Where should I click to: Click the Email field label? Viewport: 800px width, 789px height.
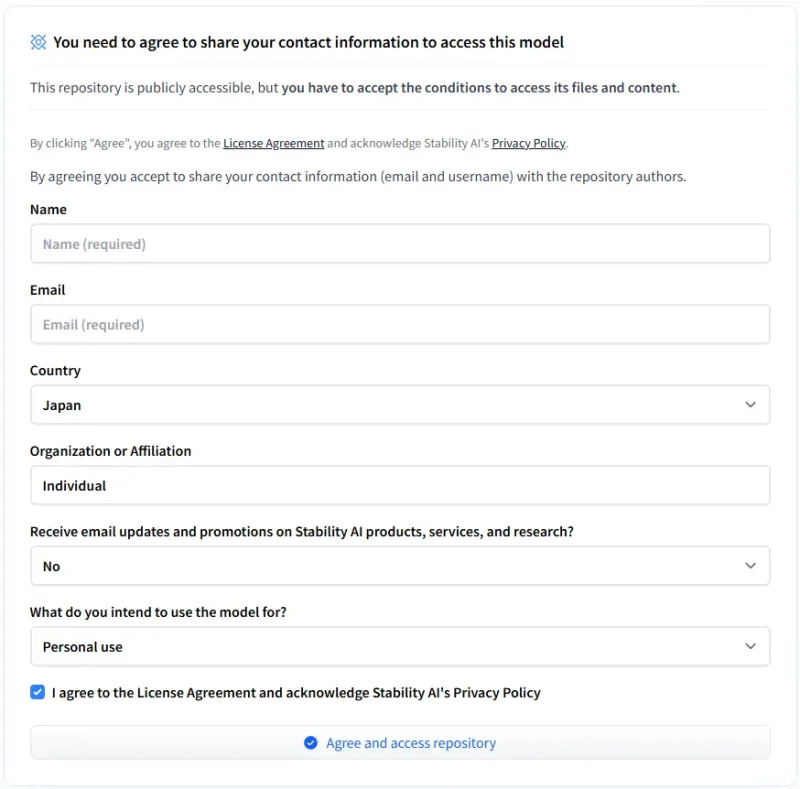point(47,290)
